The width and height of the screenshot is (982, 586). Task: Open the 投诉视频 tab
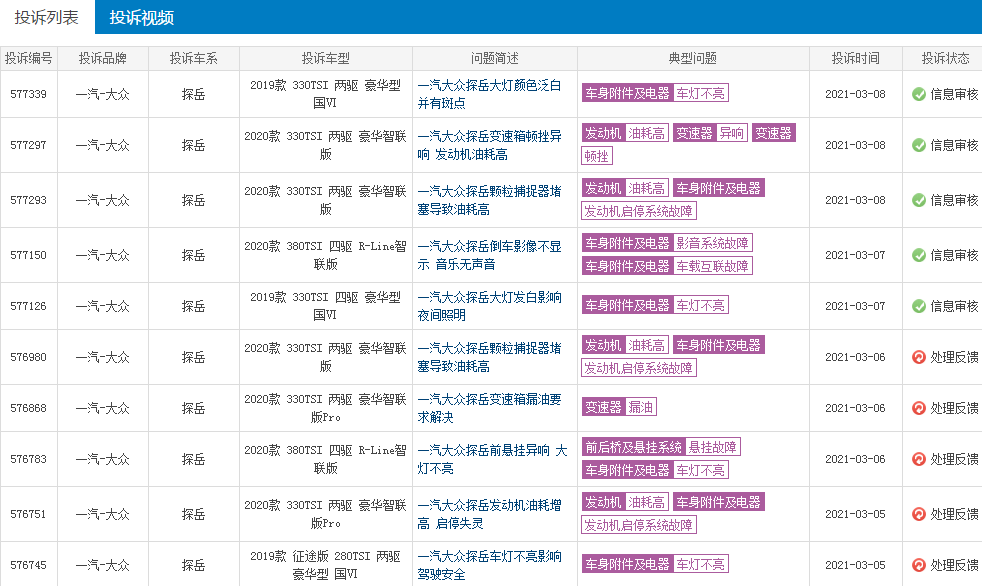pos(142,17)
